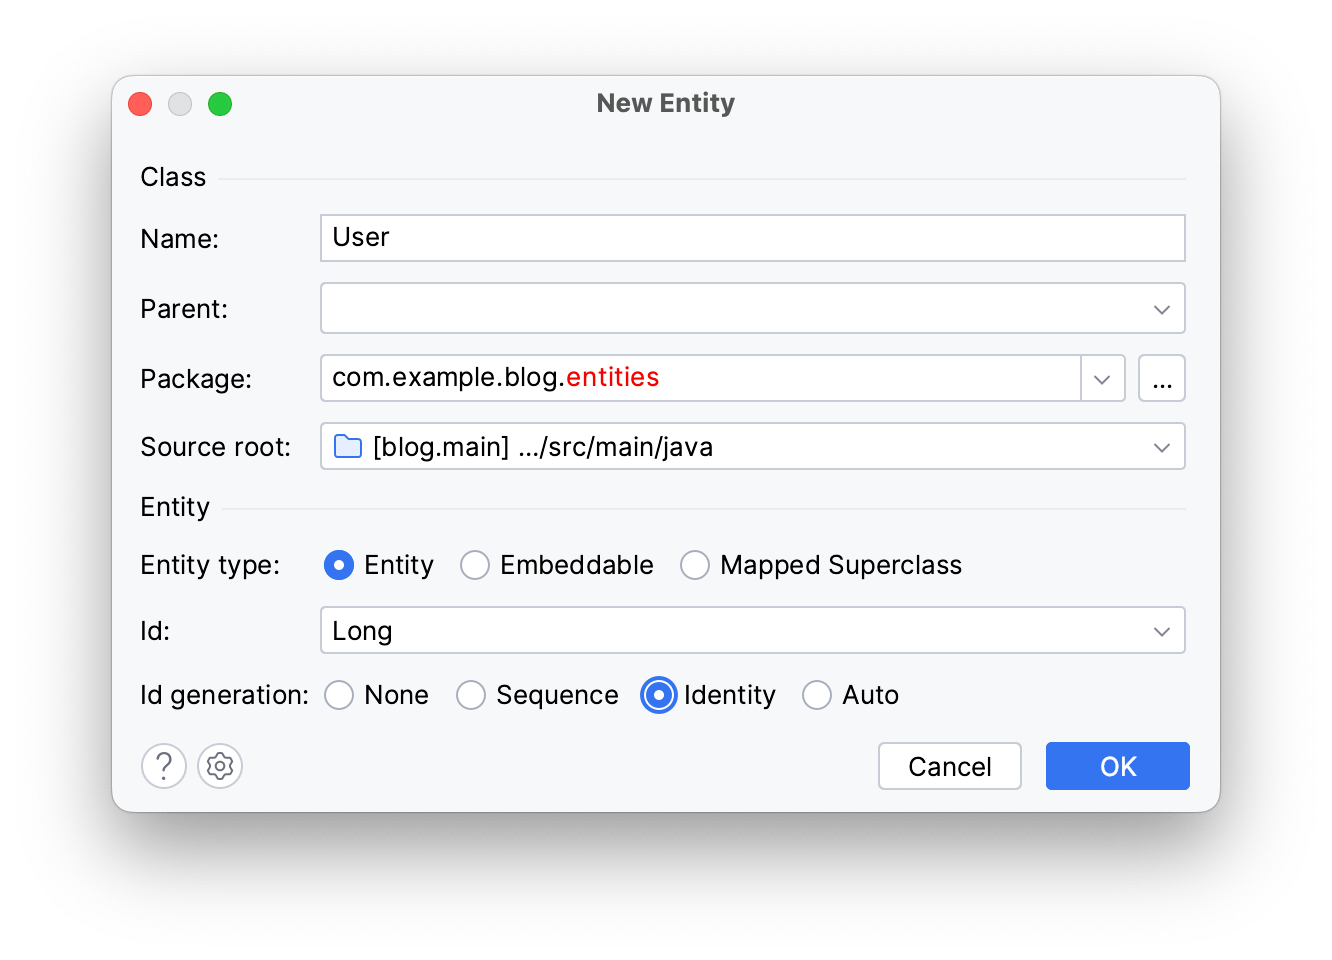The image size is (1332, 960).
Task: Click the blue folder icon in Source root
Action: [x=346, y=446]
